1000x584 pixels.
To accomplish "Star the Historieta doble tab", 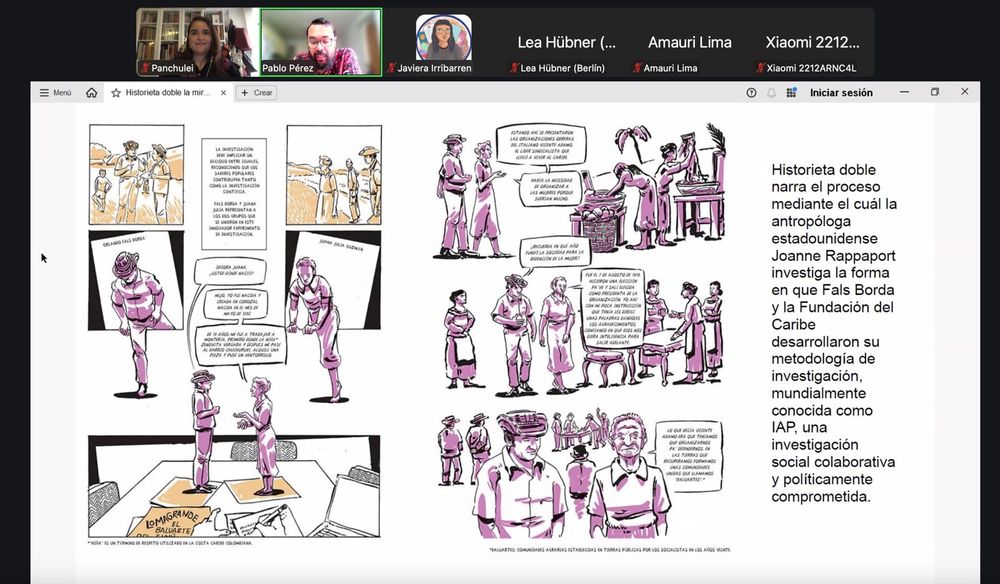I will pyautogui.click(x=115, y=92).
